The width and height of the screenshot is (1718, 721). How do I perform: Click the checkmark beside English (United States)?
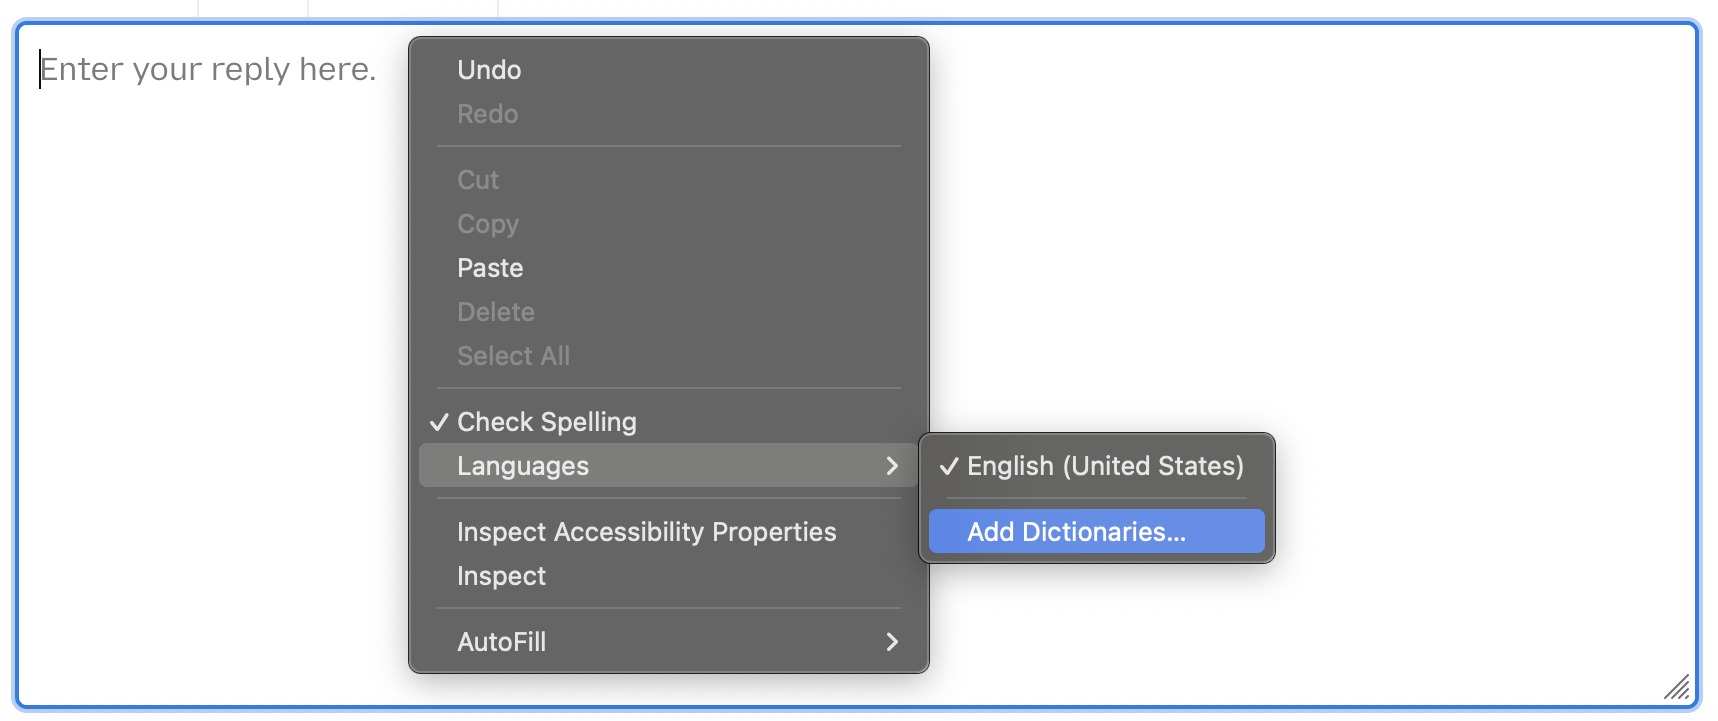coord(949,466)
